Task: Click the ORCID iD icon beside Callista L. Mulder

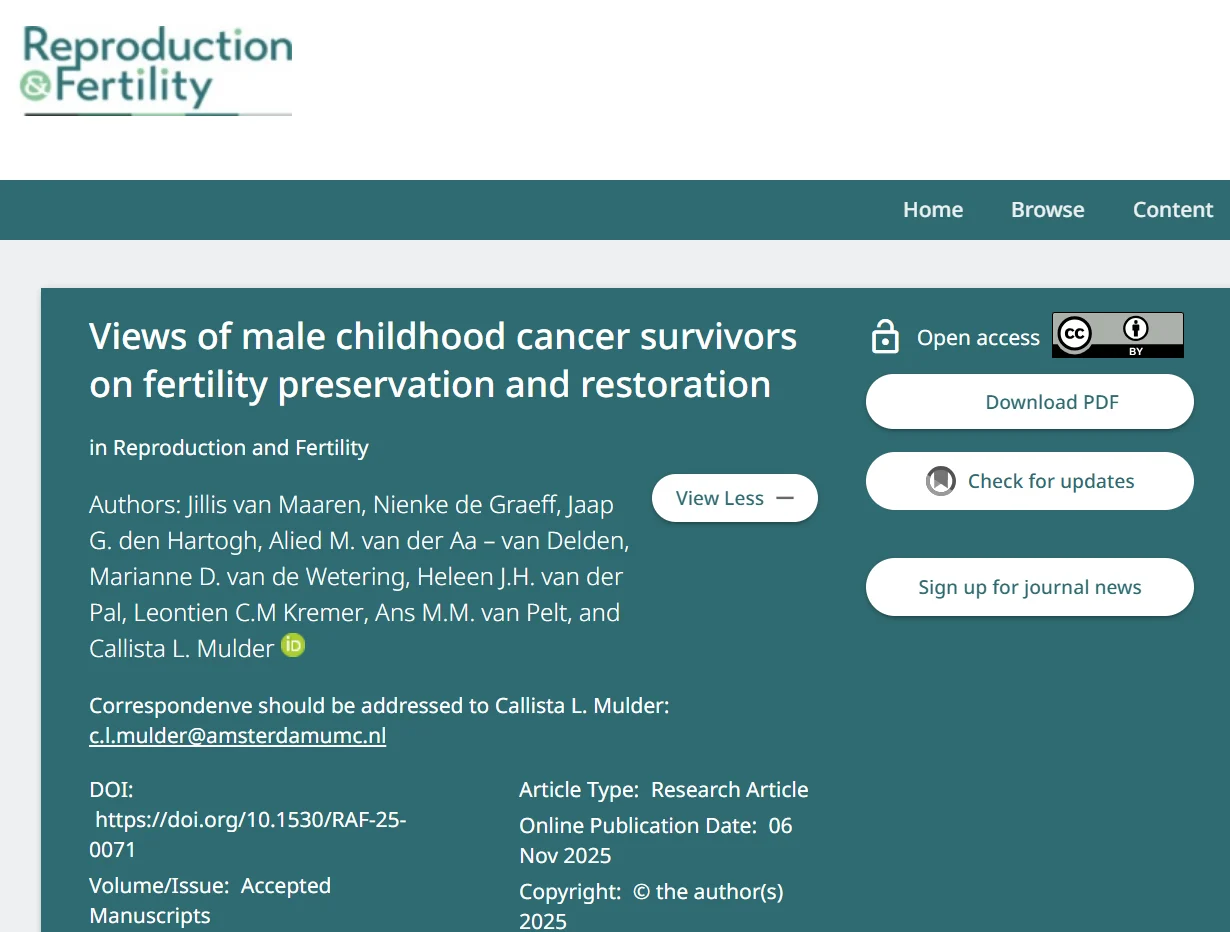Action: [x=292, y=646]
